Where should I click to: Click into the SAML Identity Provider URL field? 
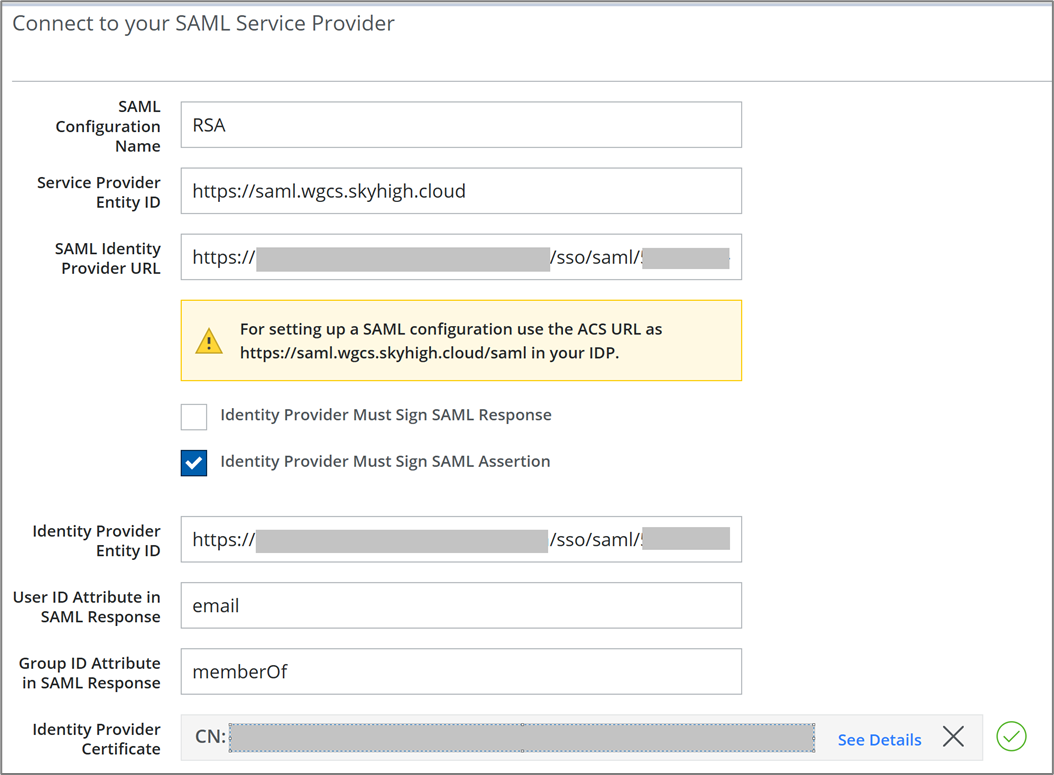461,257
